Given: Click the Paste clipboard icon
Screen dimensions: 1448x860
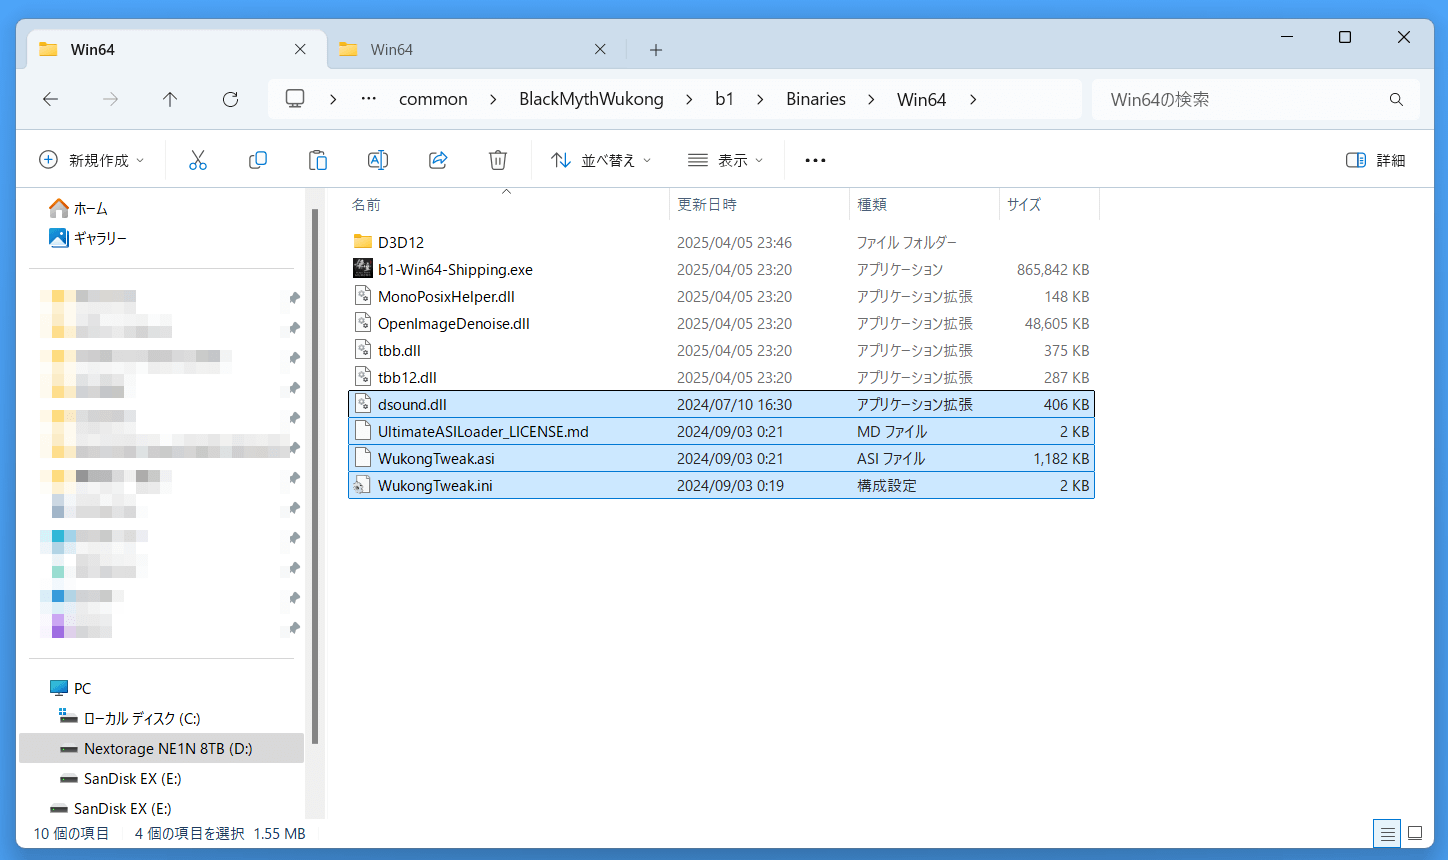Looking at the screenshot, I should [x=318, y=160].
